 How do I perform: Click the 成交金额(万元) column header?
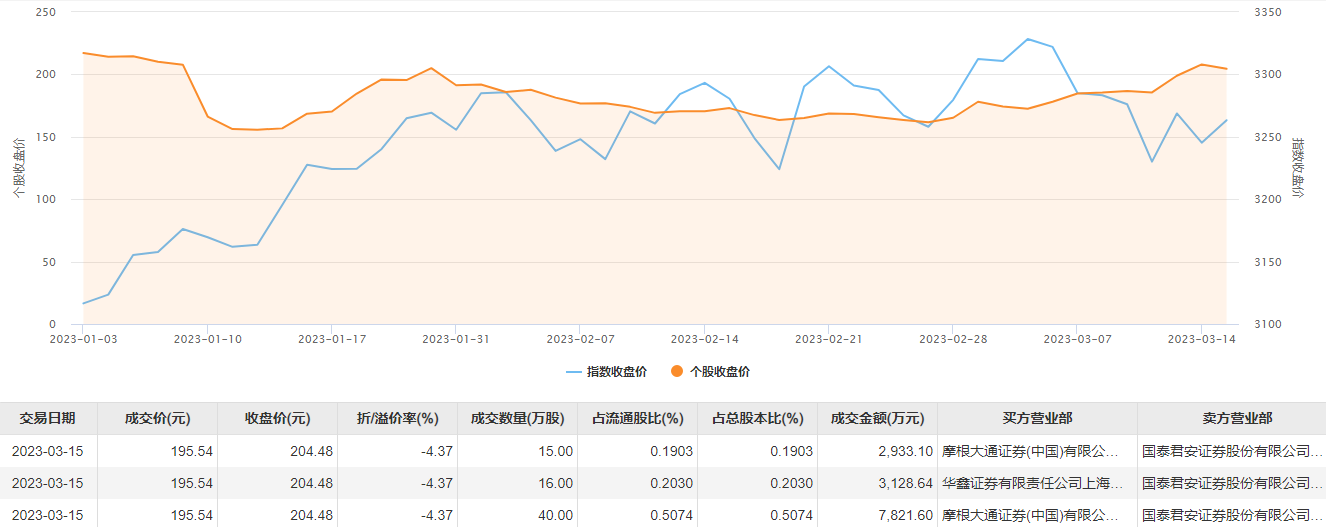(877, 419)
